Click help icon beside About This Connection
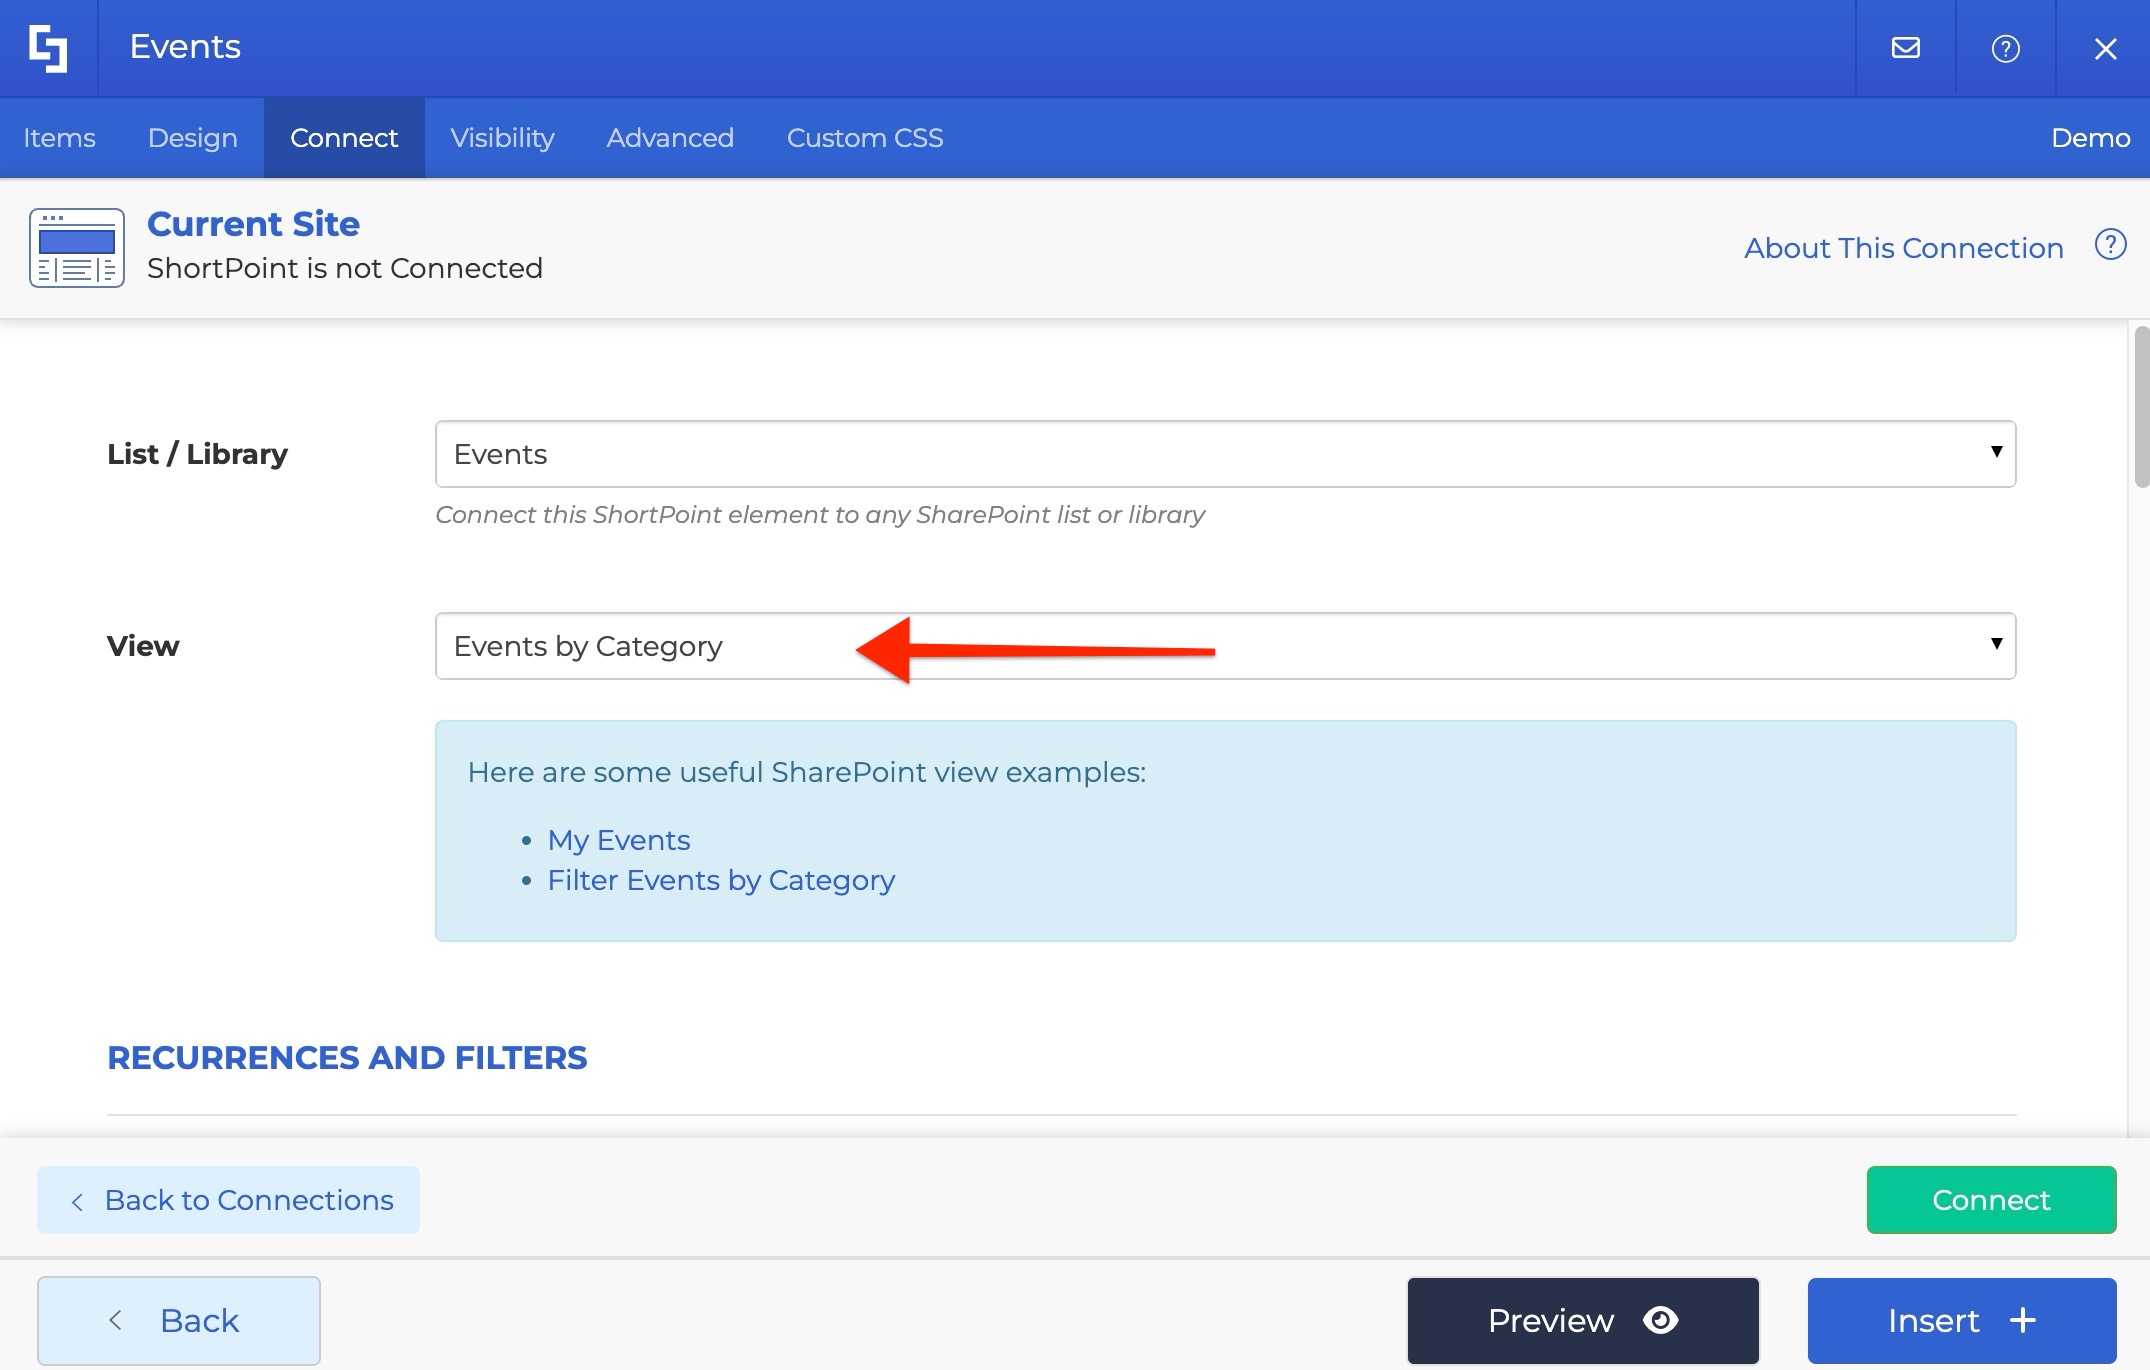This screenshot has height=1370, width=2150. [x=2110, y=245]
